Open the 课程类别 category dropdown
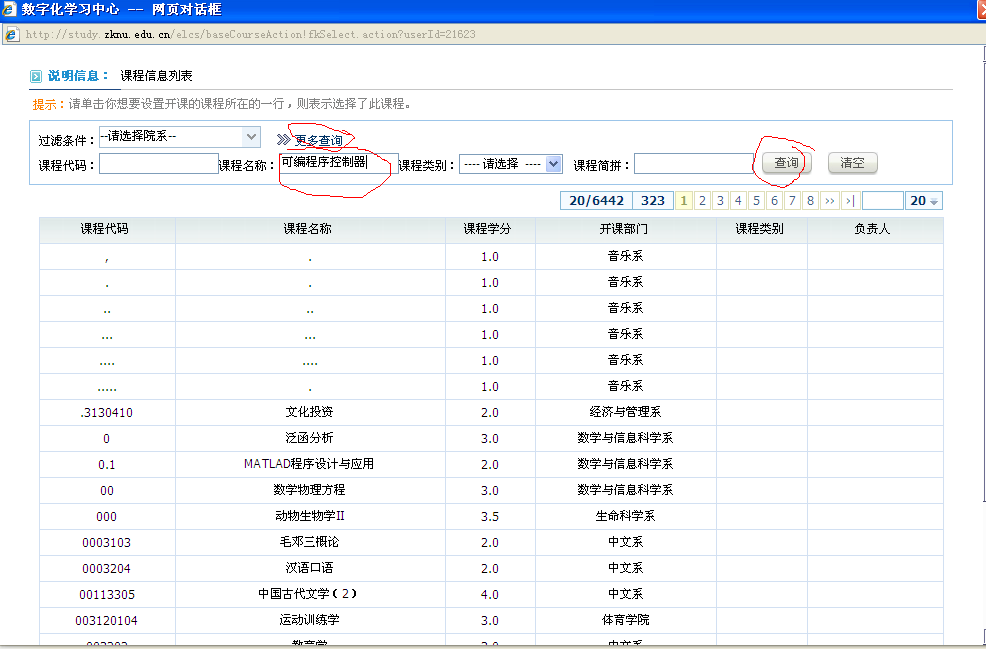This screenshot has height=649, width=986. [553, 164]
